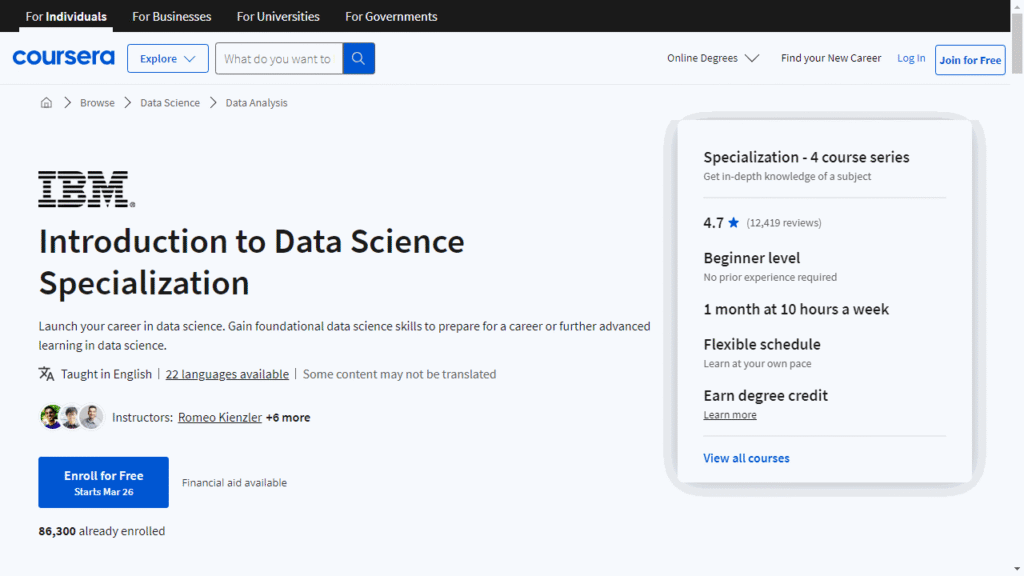
Task: Click the Introduction to Data Science title
Action: point(251,262)
